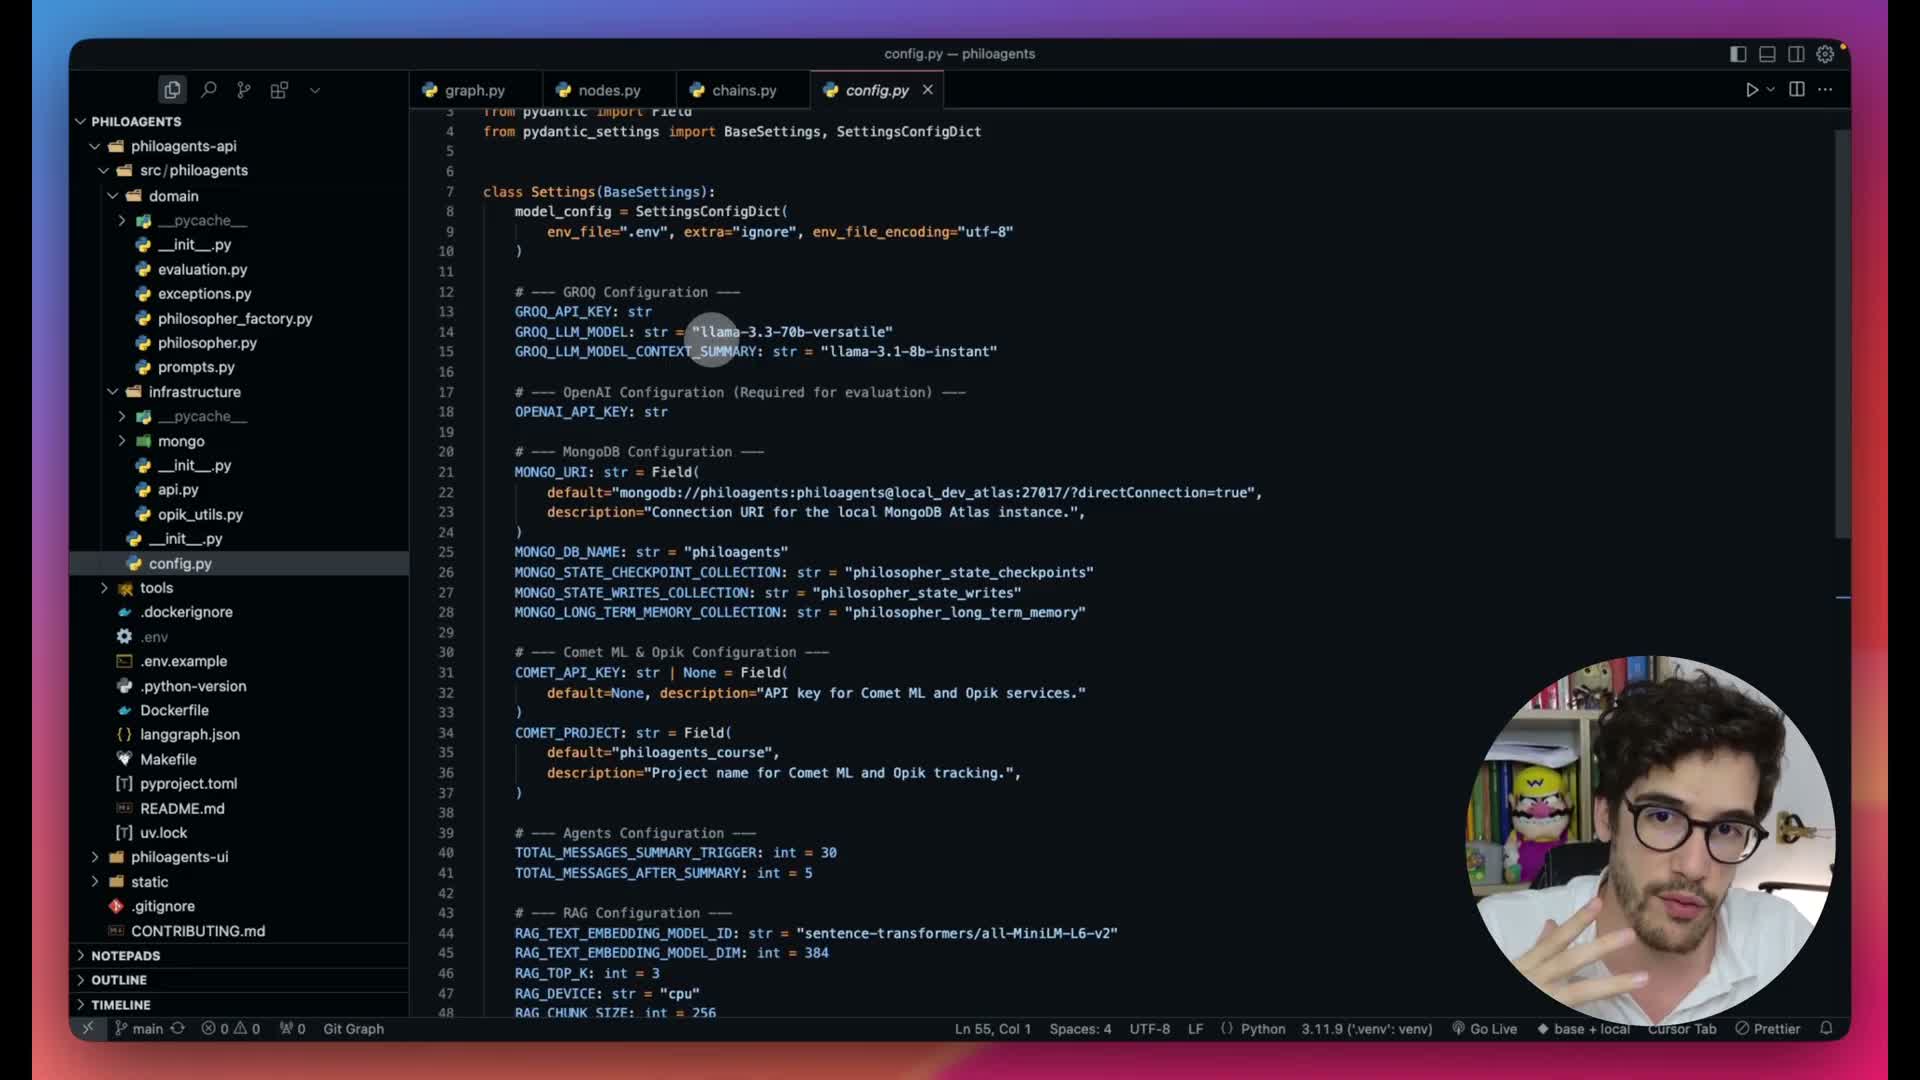This screenshot has height=1080, width=1920.
Task: Toggle the primary sidebar layout icon
Action: (x=1738, y=54)
